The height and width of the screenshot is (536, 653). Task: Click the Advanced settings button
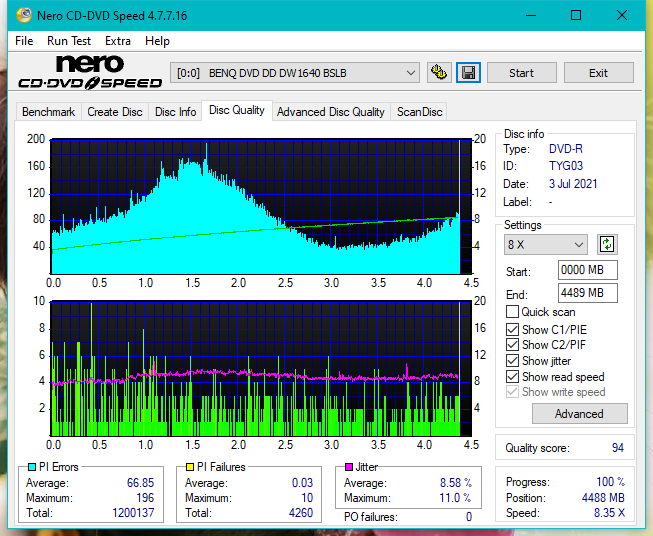(x=579, y=414)
